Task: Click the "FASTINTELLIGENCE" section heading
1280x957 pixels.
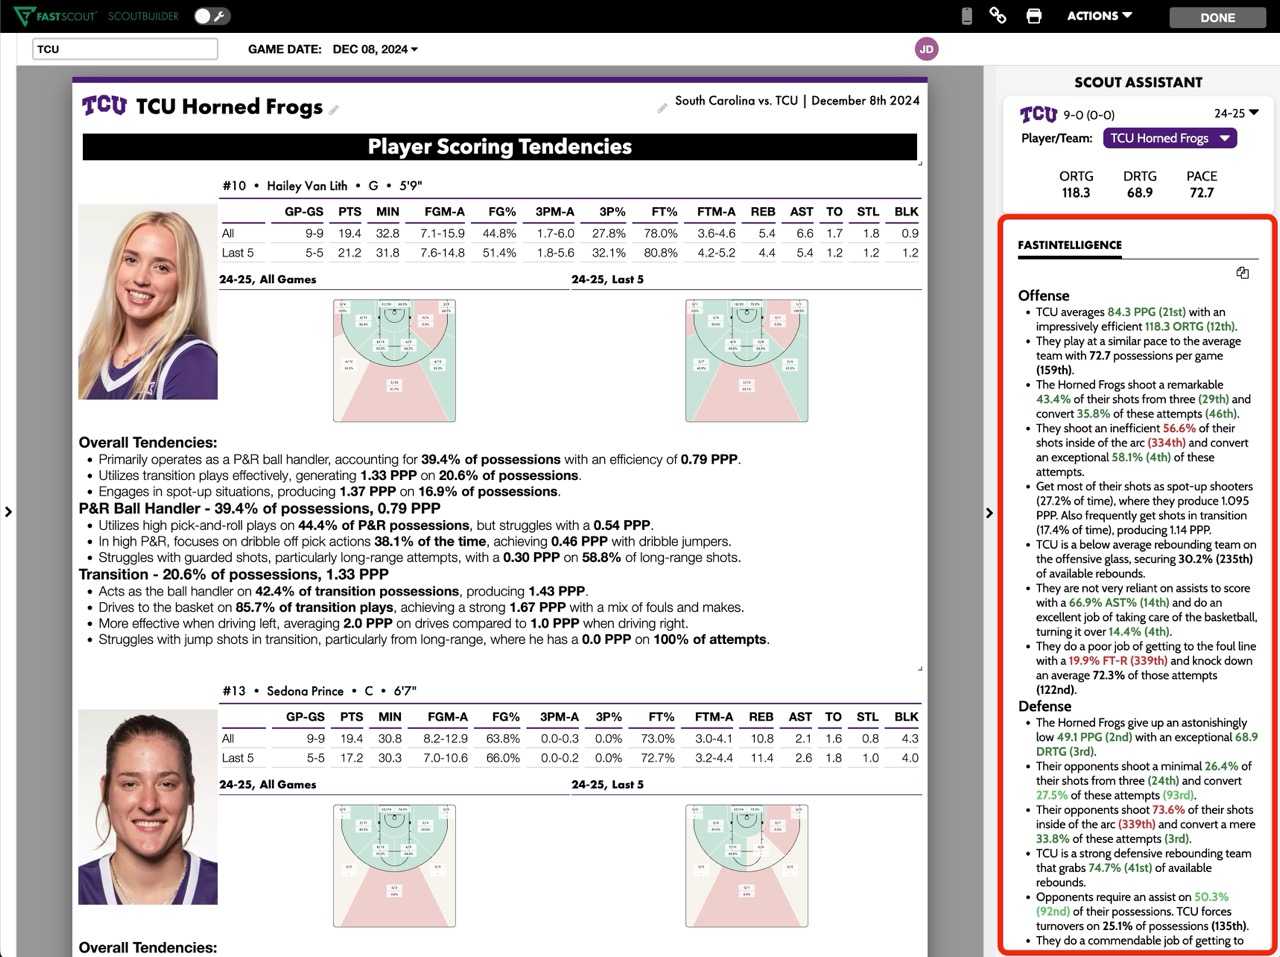Action: coord(1070,245)
